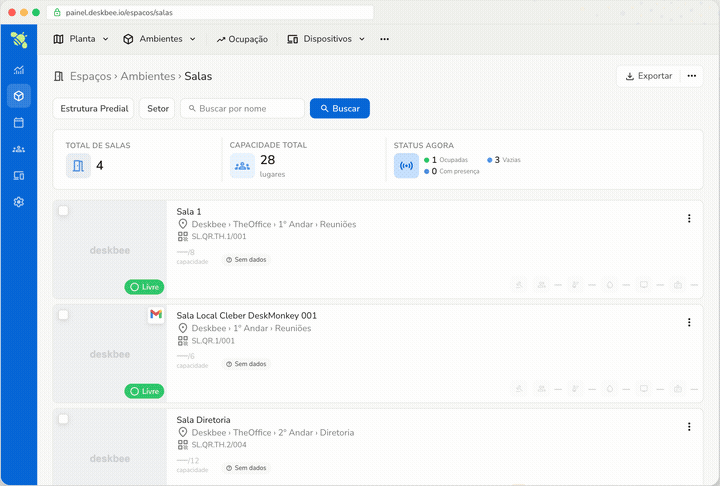Click the presence sensor icon under Status Agora

point(406,166)
